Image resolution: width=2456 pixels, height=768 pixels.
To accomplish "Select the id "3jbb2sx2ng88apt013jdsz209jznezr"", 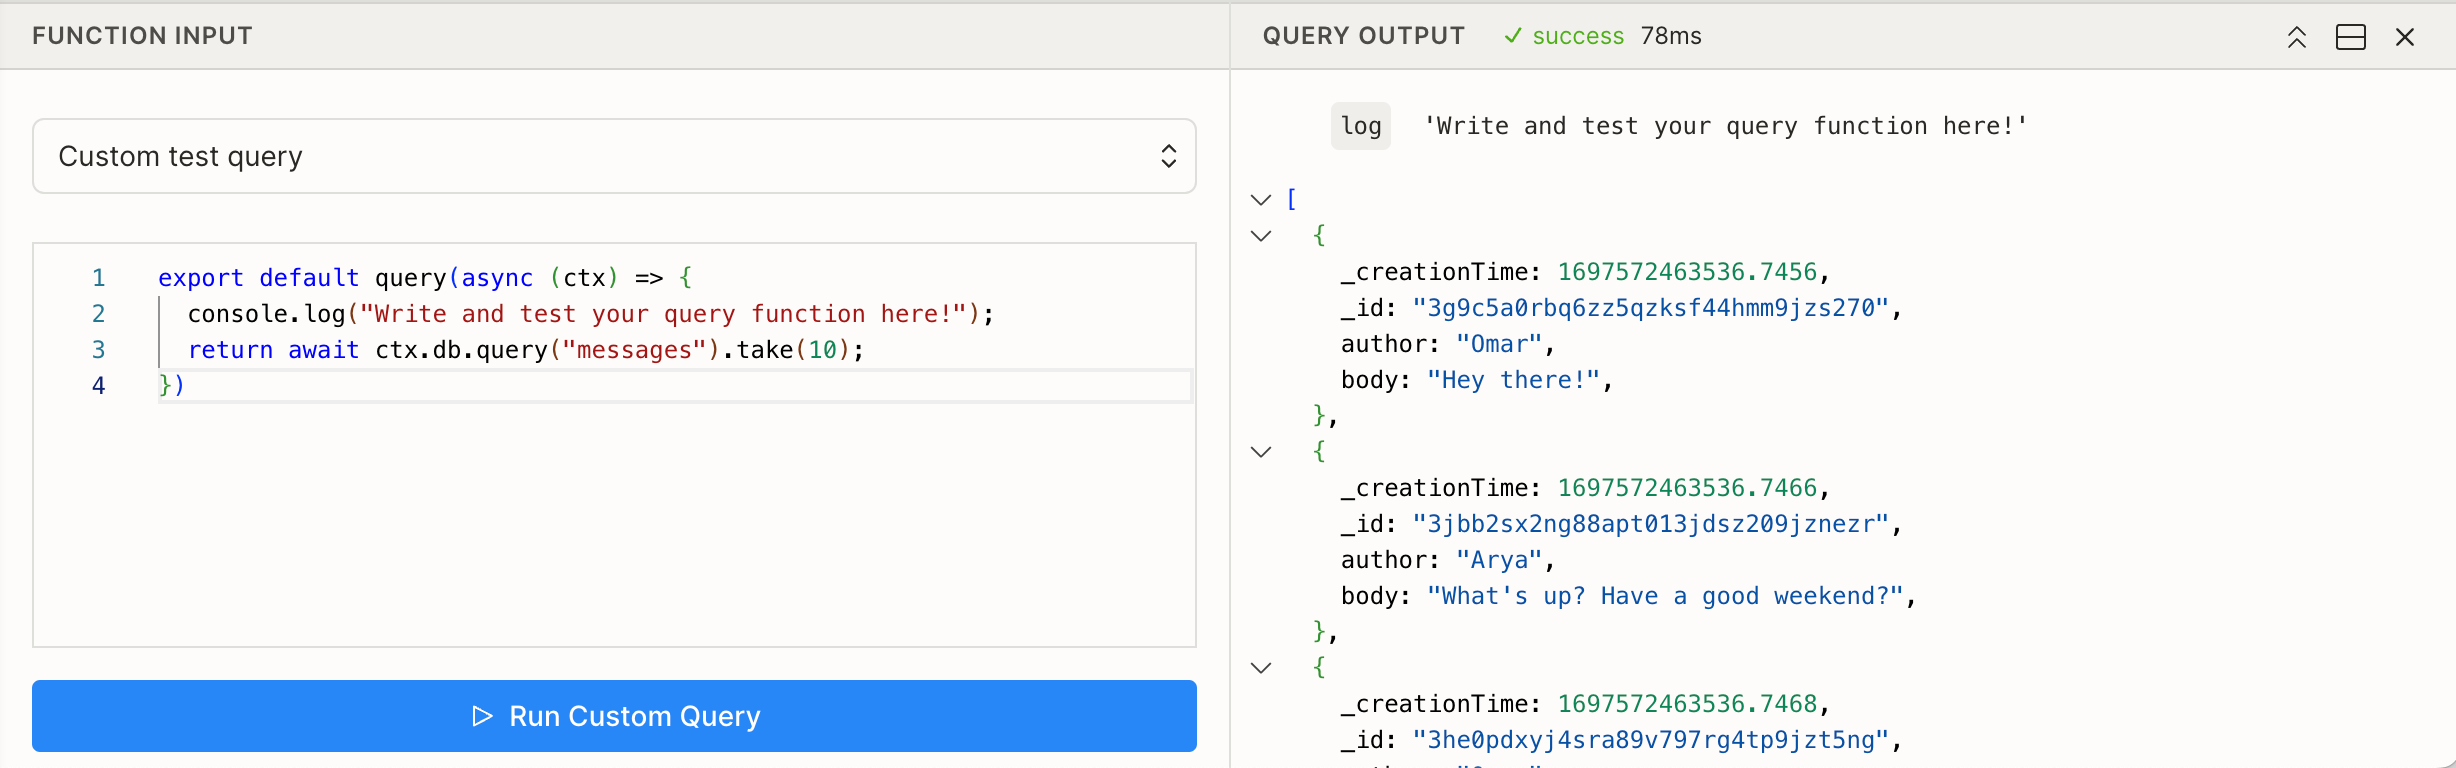I will click(1651, 524).
